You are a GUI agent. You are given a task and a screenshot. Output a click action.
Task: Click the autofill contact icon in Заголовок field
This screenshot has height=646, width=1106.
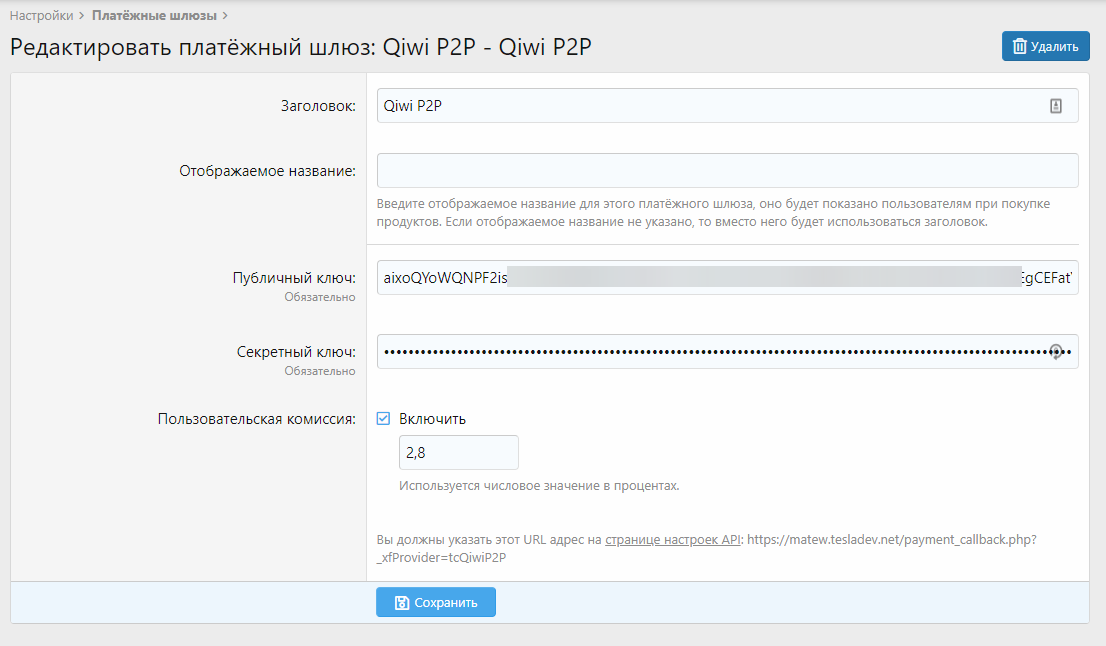[x=1055, y=106]
